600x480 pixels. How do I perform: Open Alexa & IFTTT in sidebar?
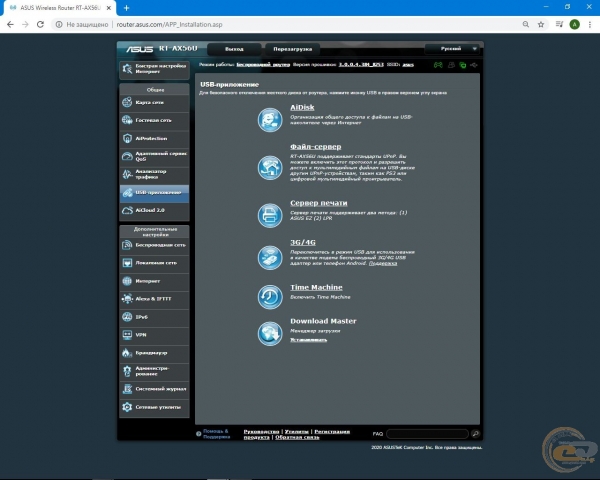pyautogui.click(x=154, y=299)
